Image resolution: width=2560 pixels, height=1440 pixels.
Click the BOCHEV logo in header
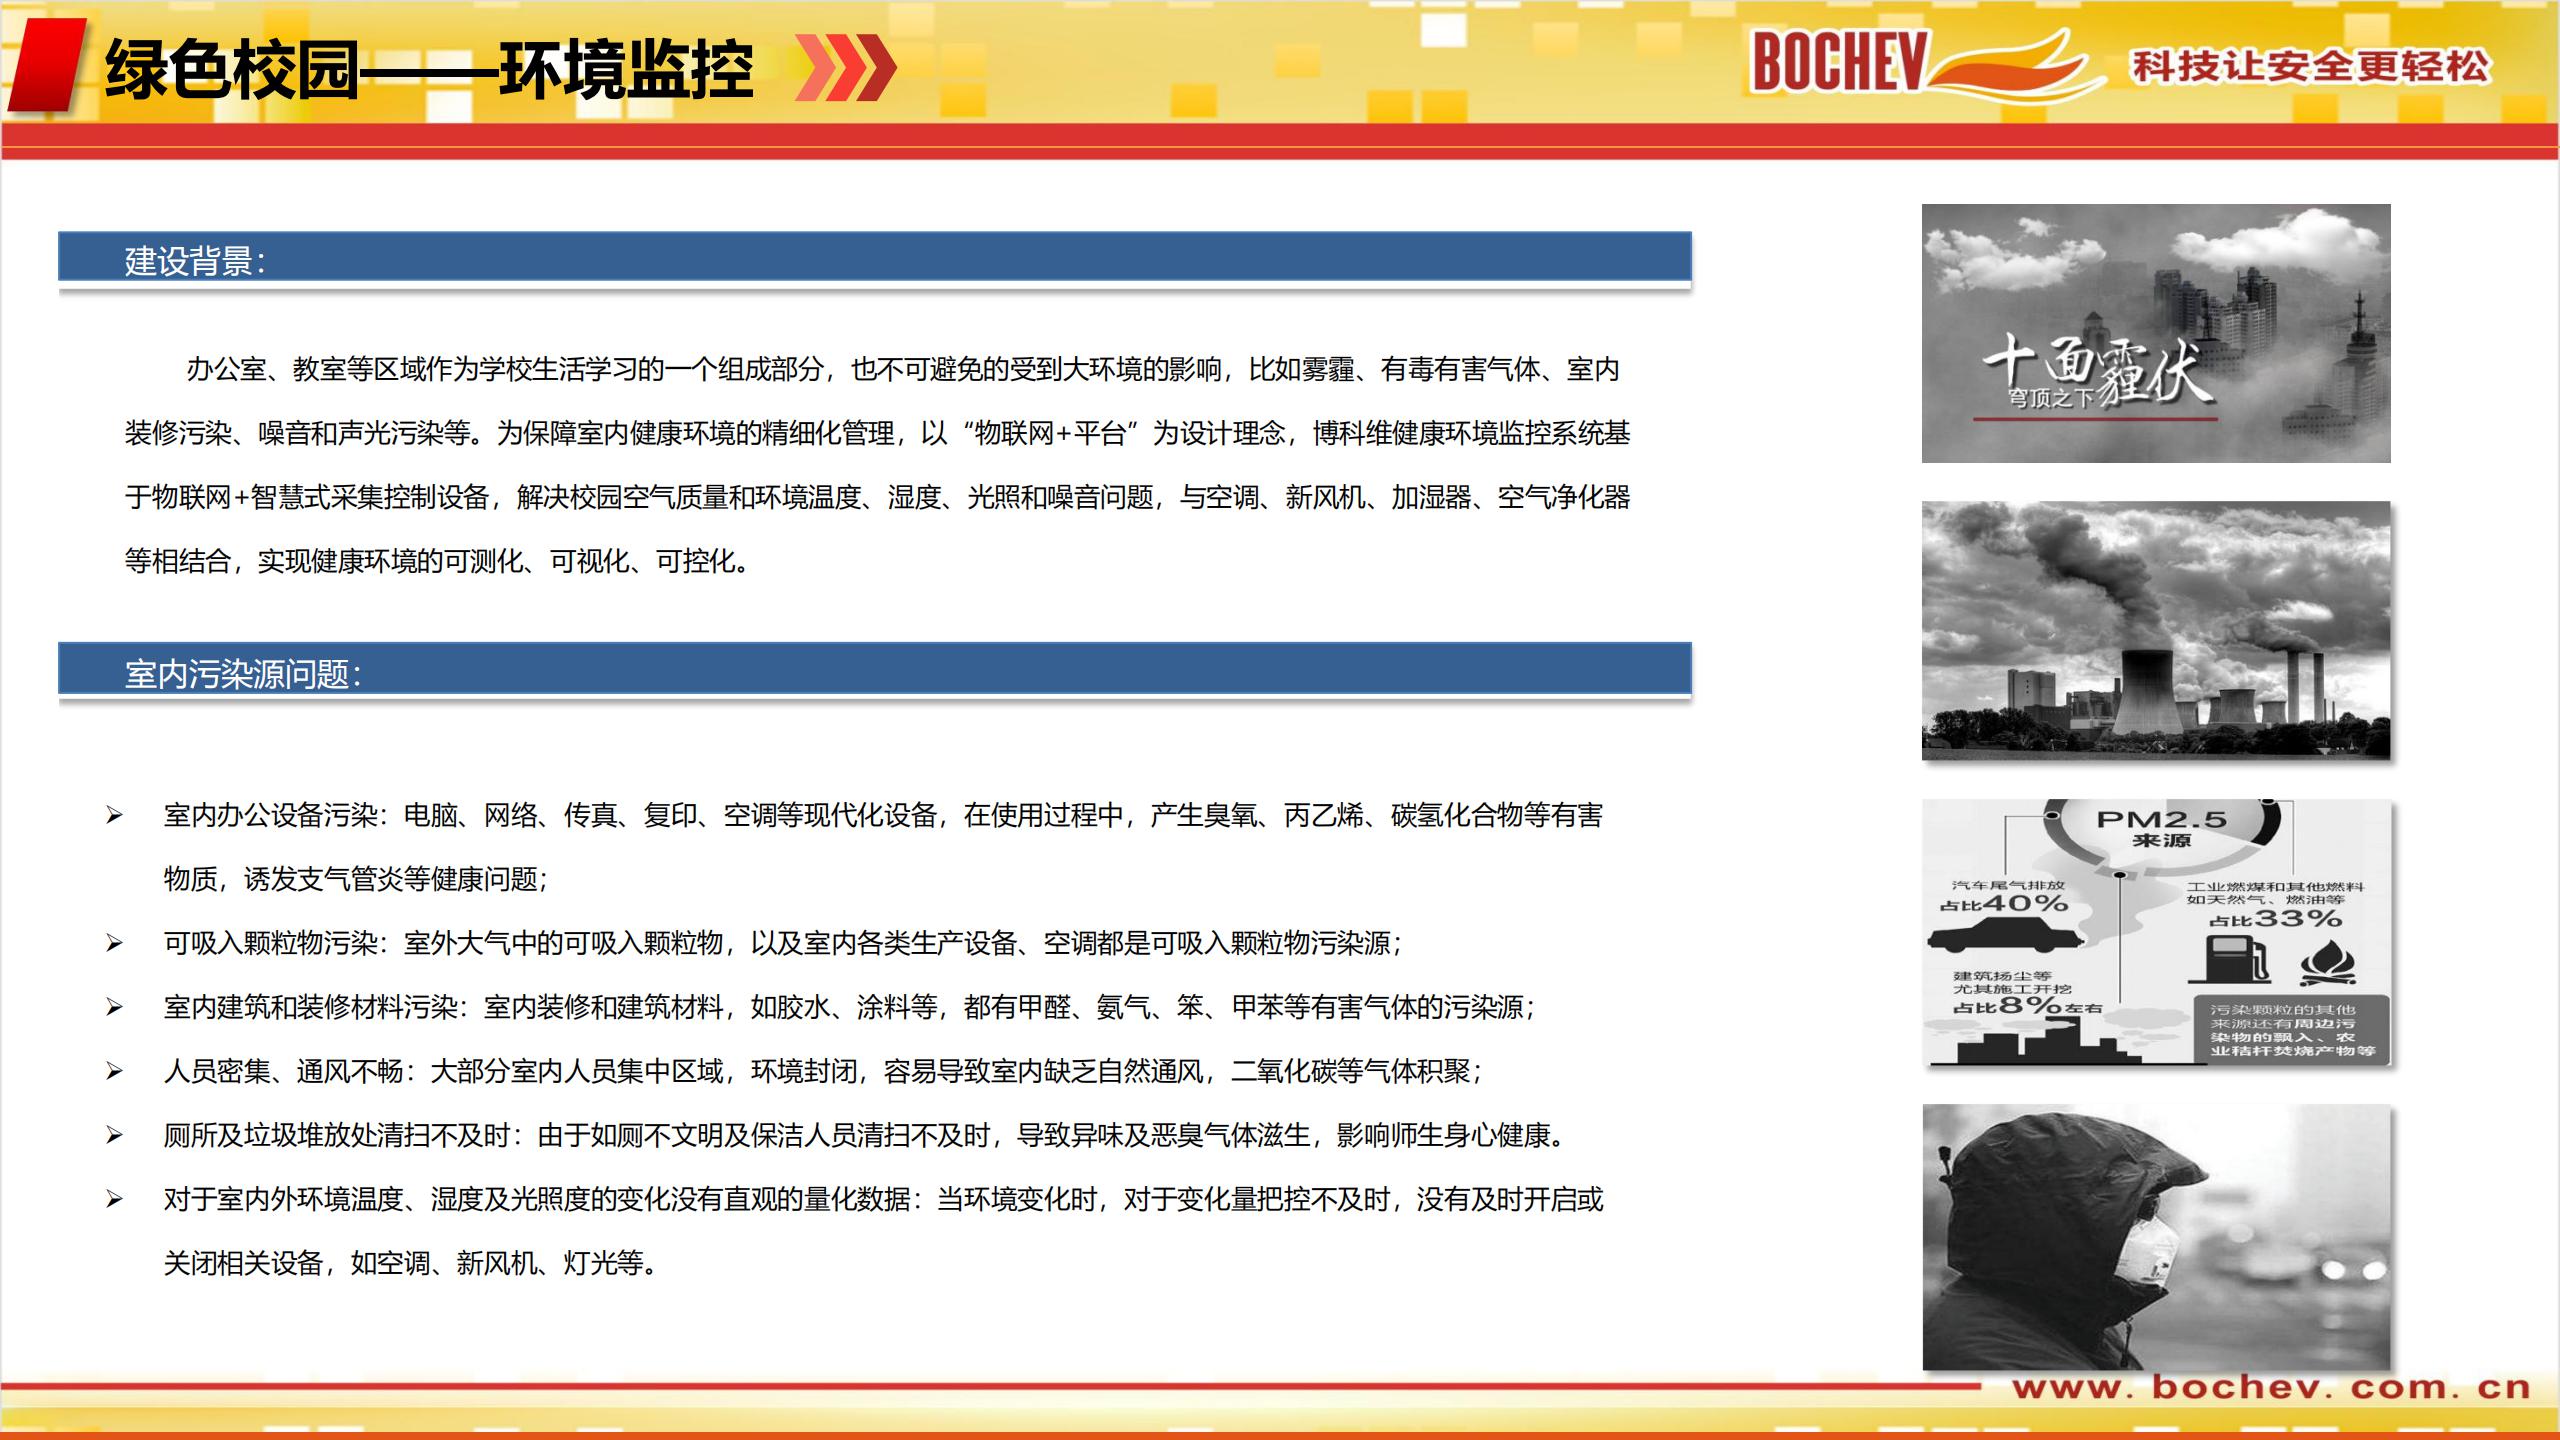[1838, 62]
